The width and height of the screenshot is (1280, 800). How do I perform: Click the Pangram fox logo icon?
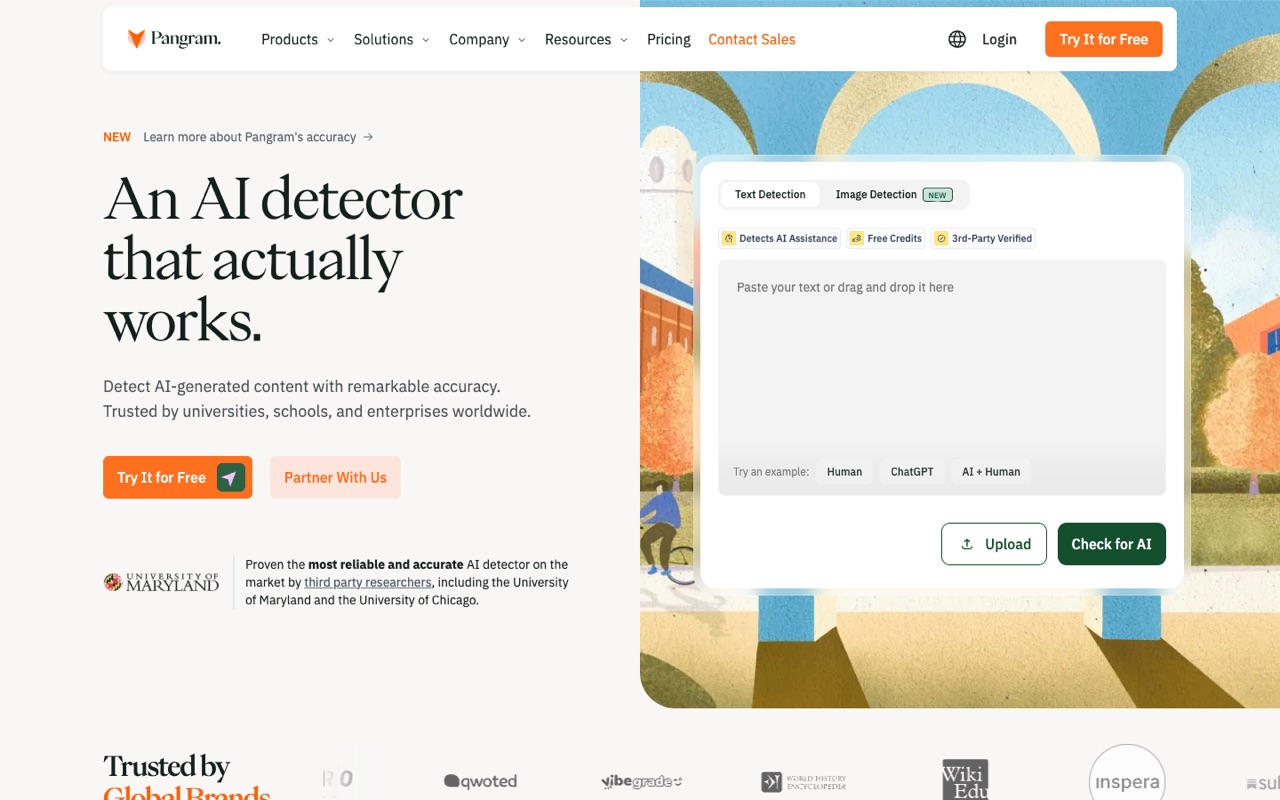136,39
